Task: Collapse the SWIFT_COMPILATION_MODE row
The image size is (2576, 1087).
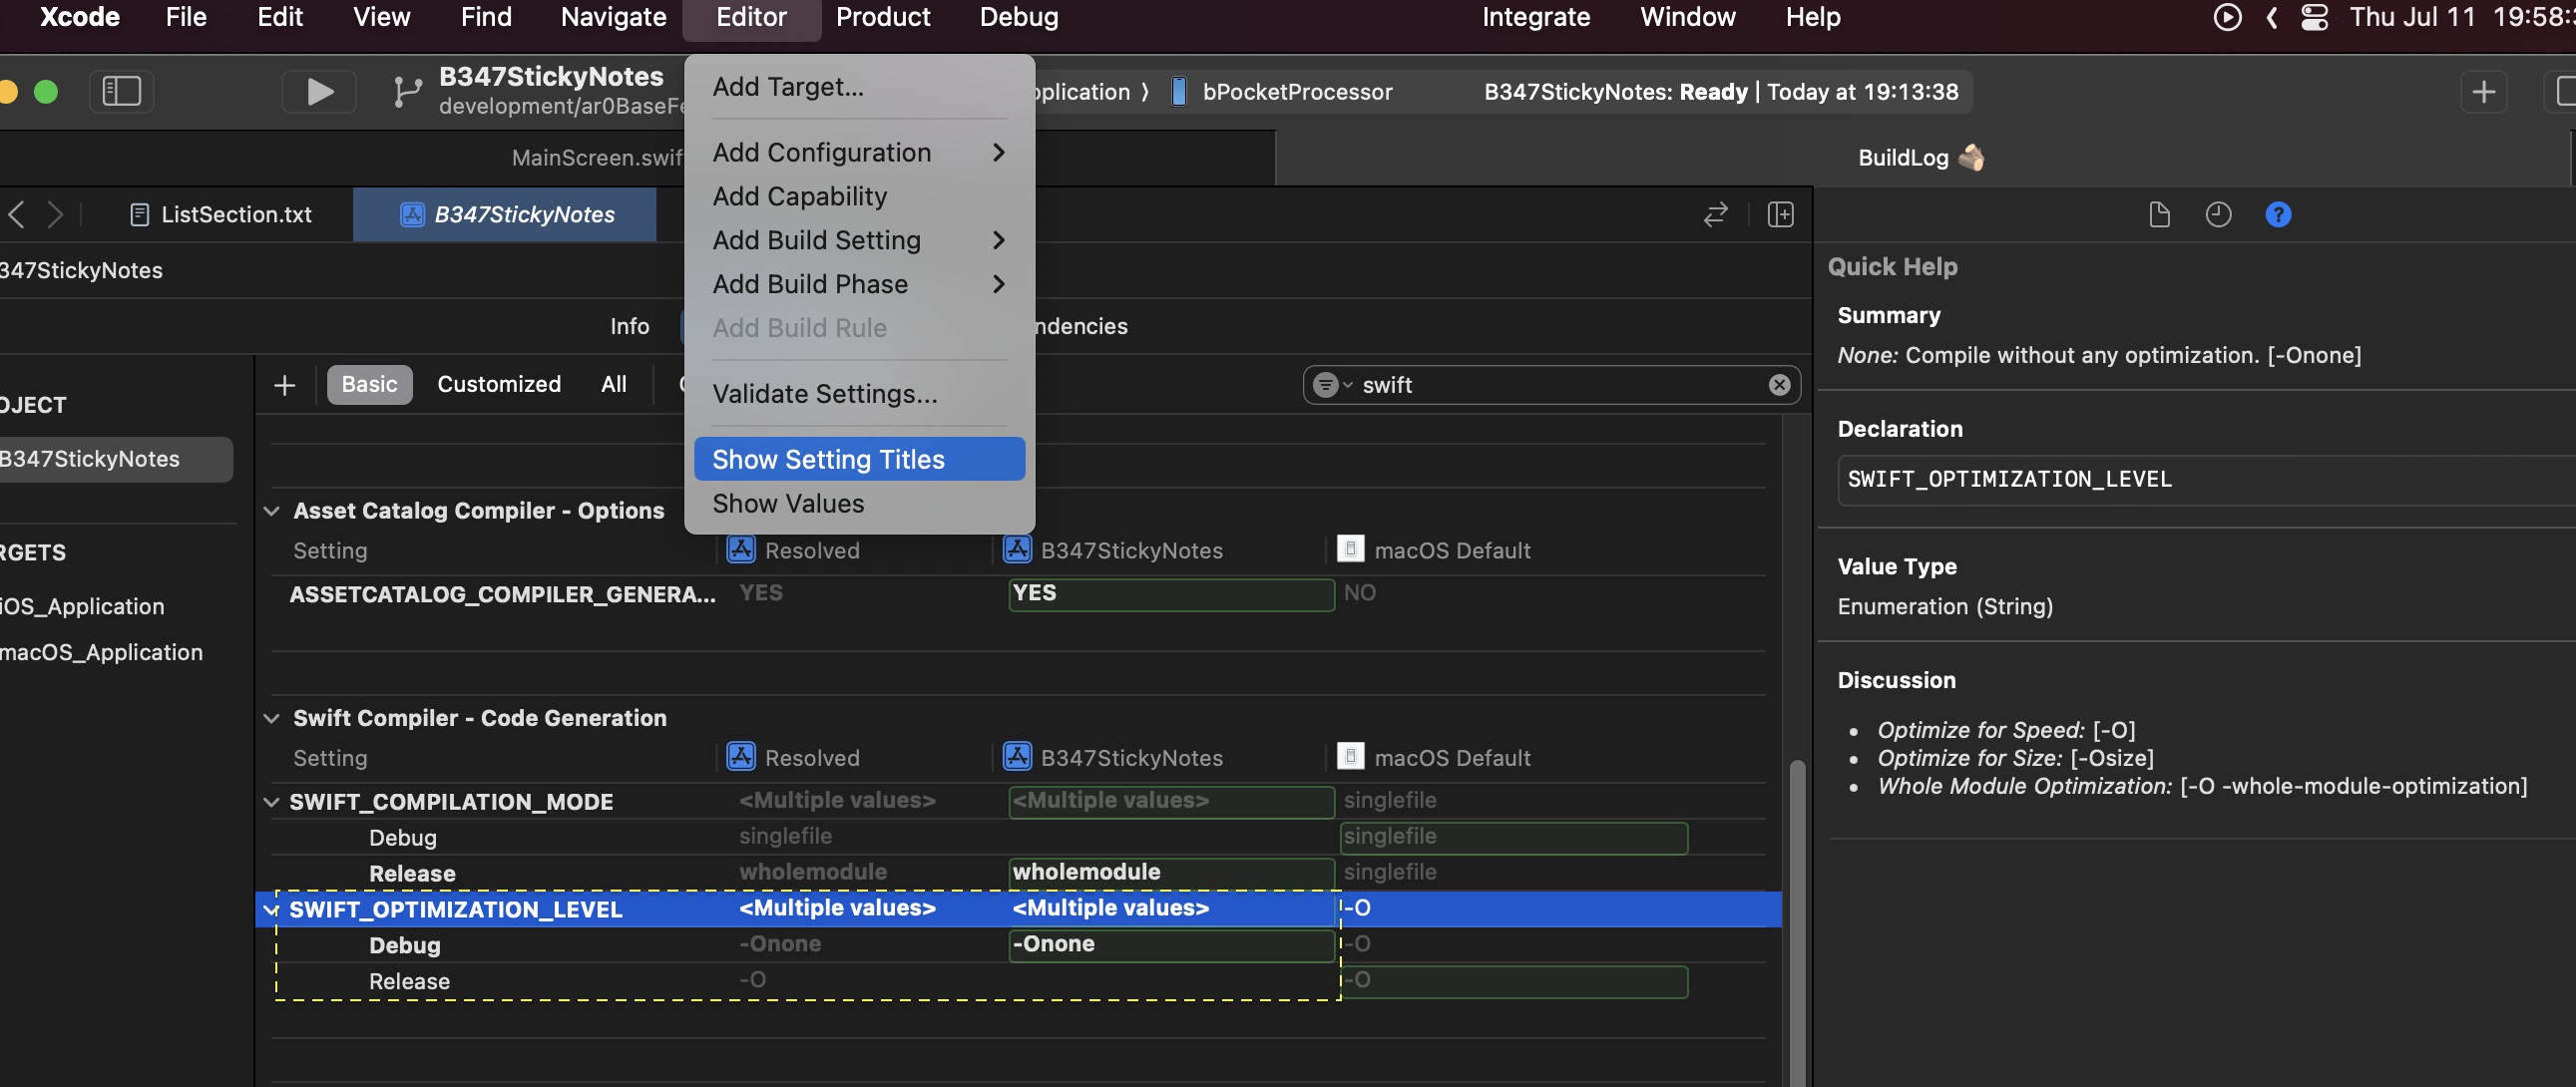Action: (271, 802)
